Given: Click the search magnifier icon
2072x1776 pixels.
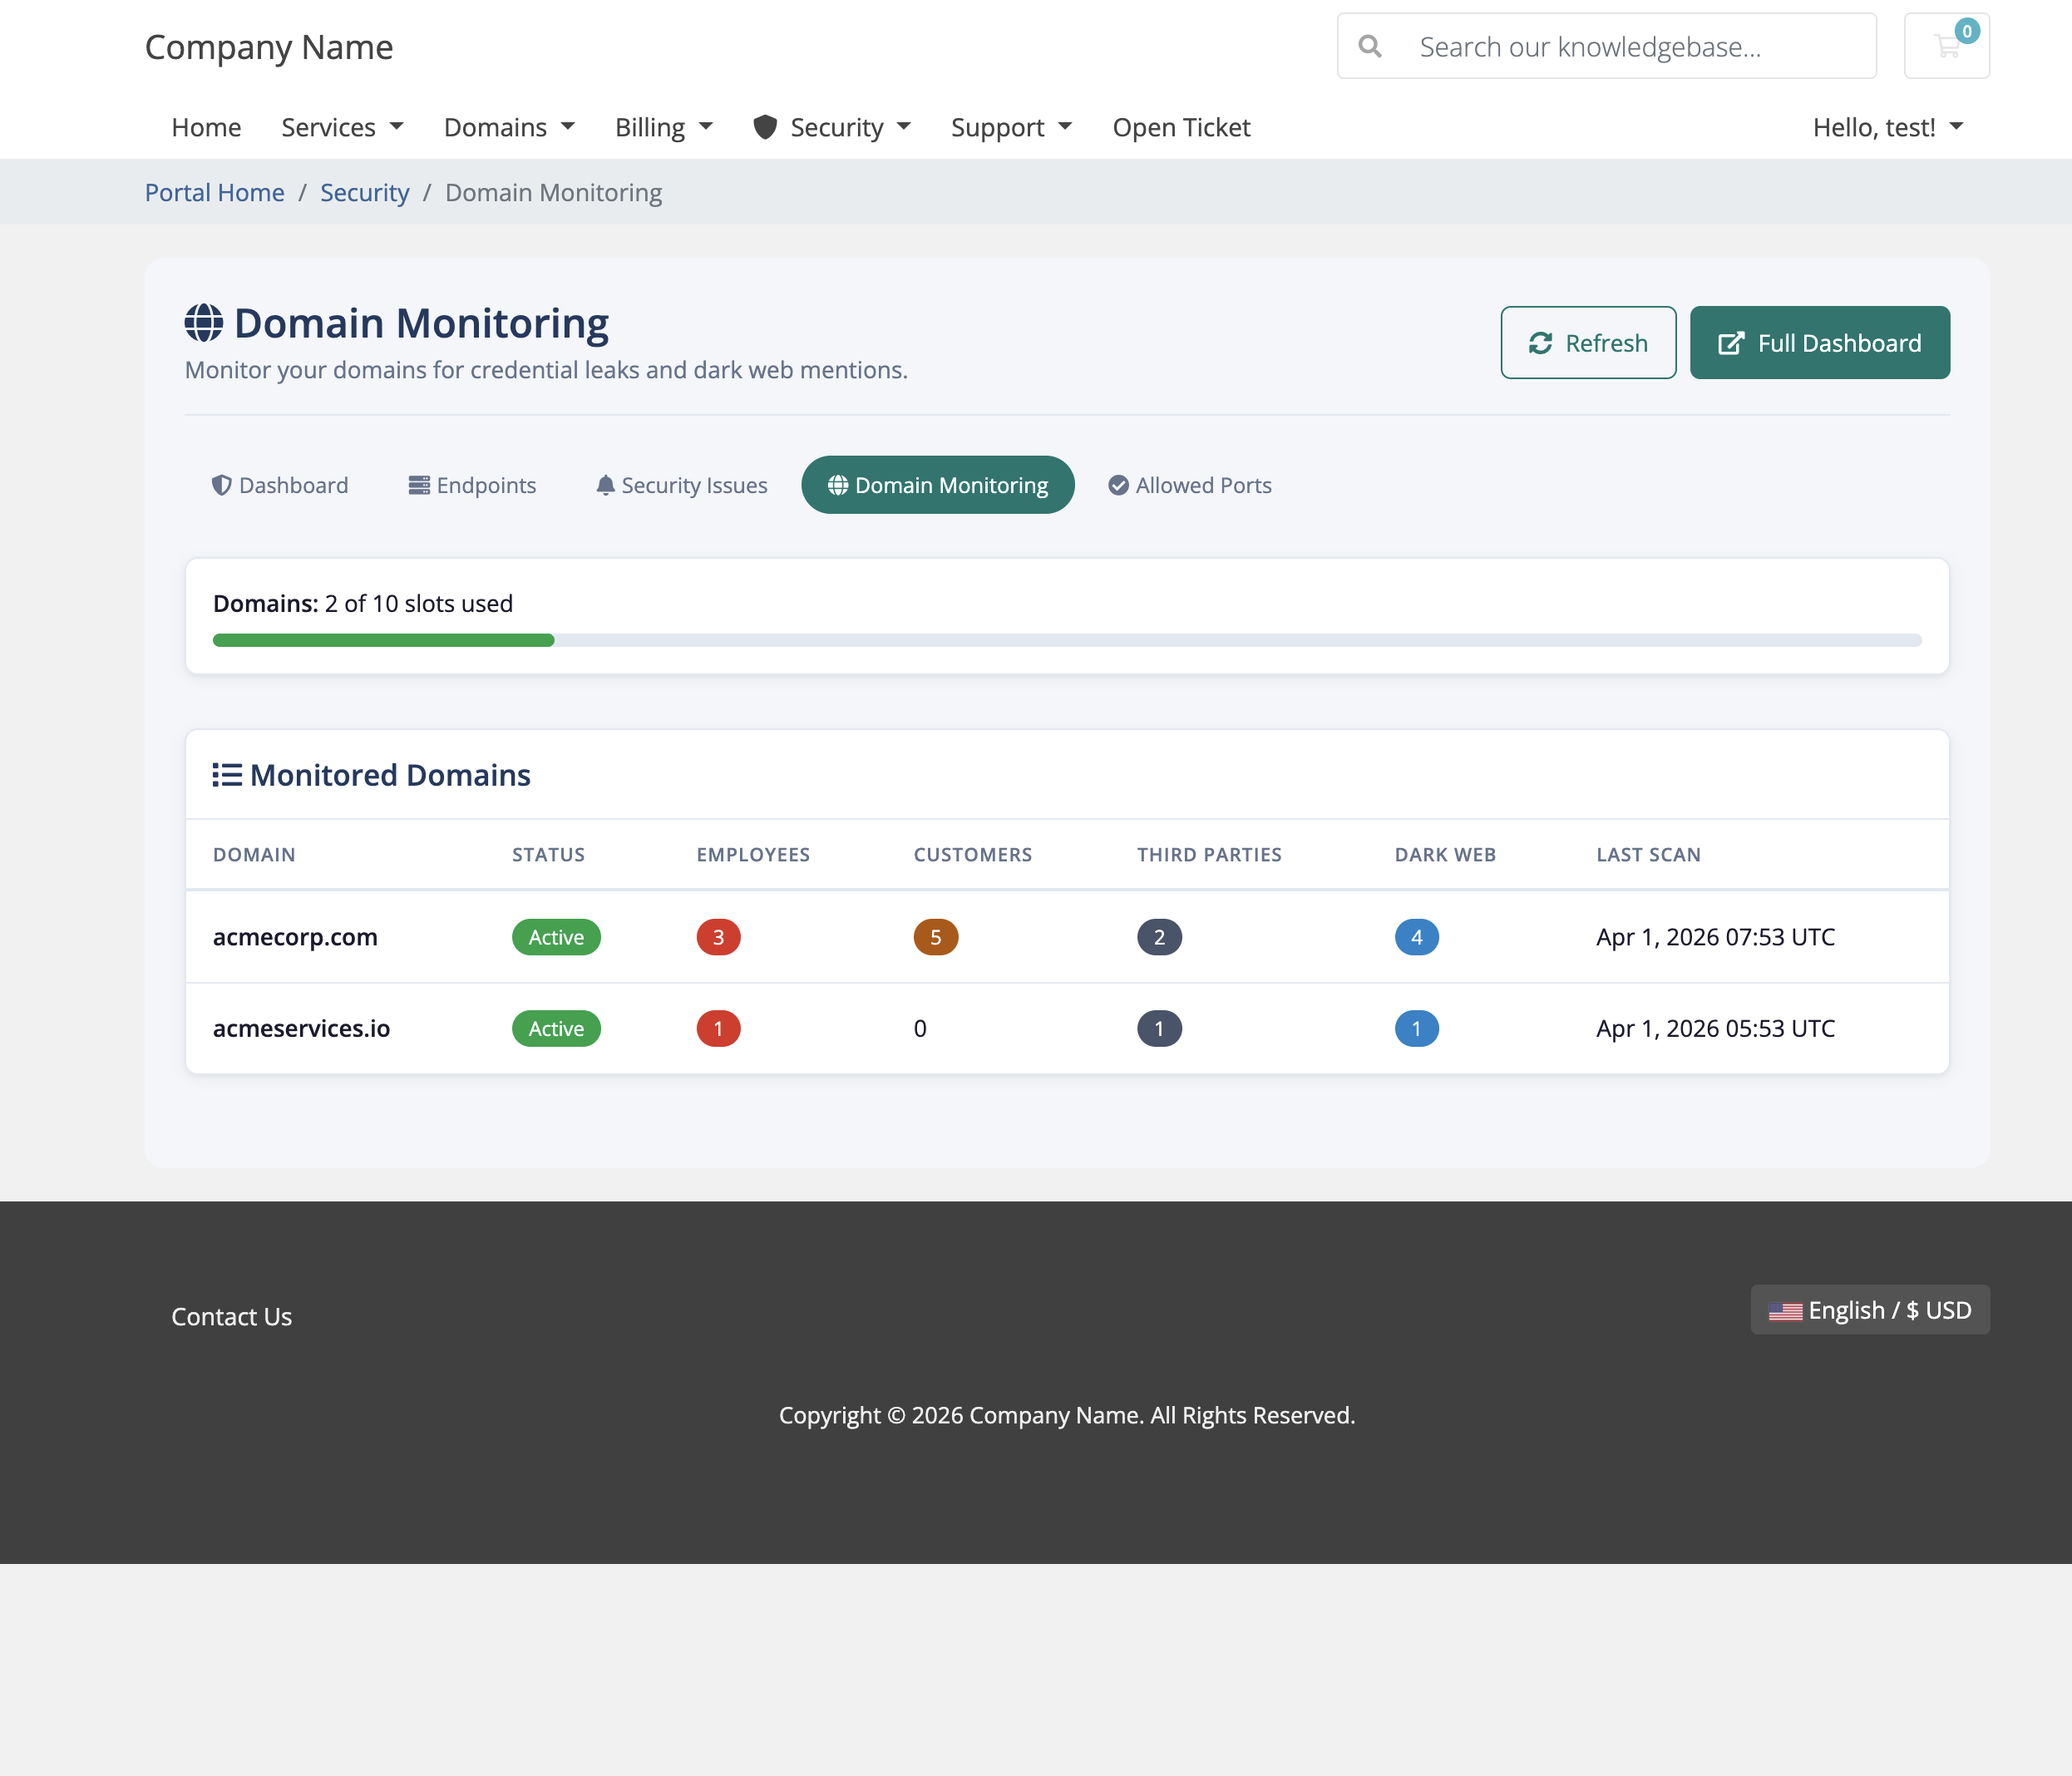Looking at the screenshot, I should click(1370, 46).
